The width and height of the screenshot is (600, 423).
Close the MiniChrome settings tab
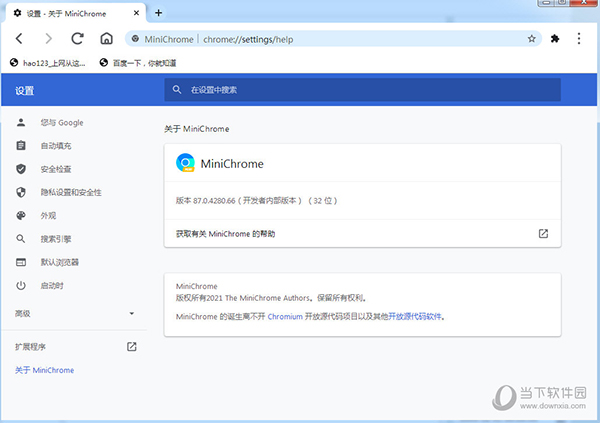pyautogui.click(x=136, y=13)
